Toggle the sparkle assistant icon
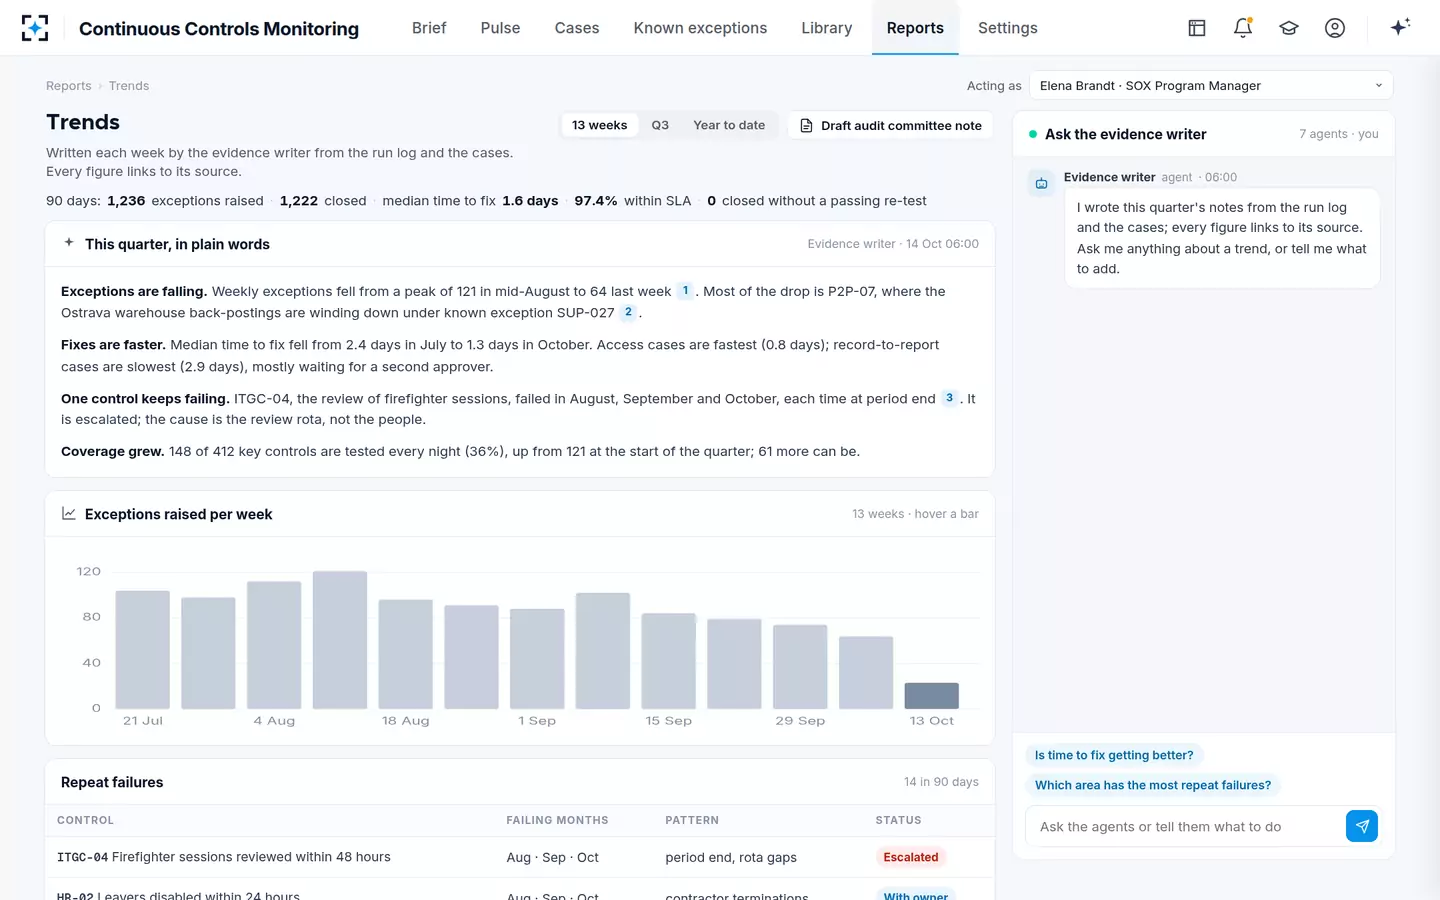1440x900 pixels. (x=1400, y=27)
